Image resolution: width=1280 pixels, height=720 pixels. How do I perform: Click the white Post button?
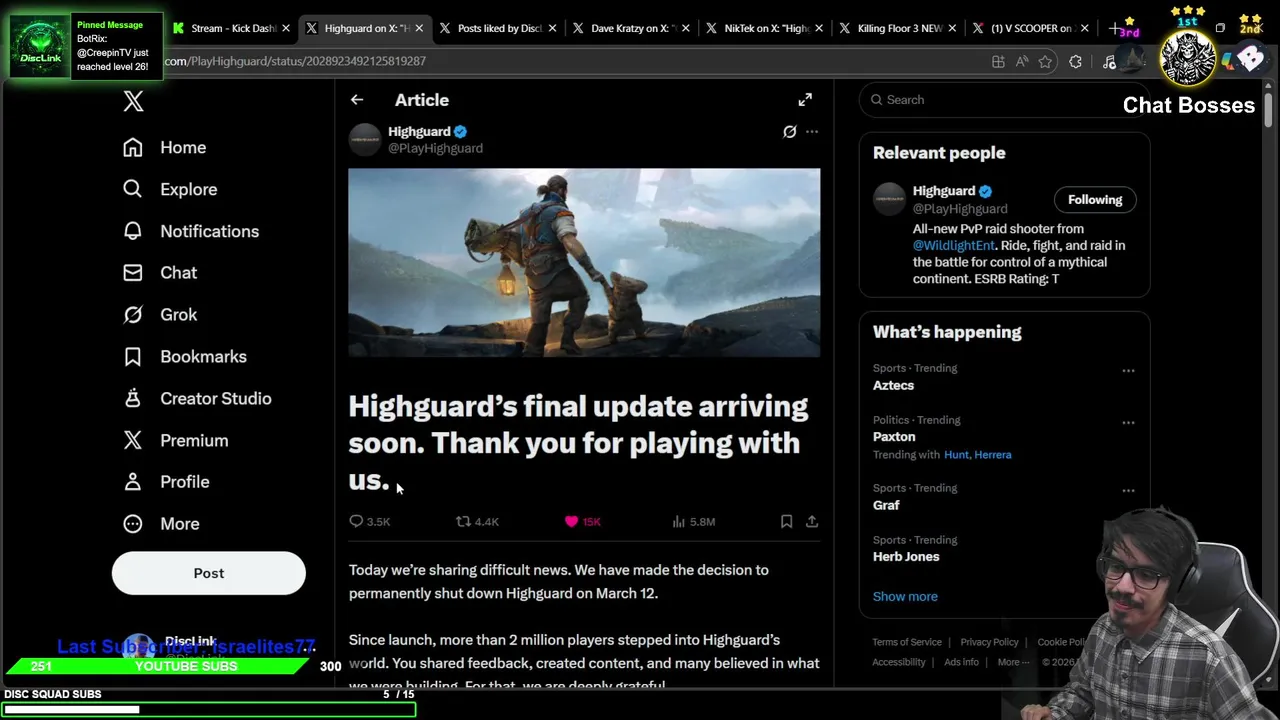point(208,573)
